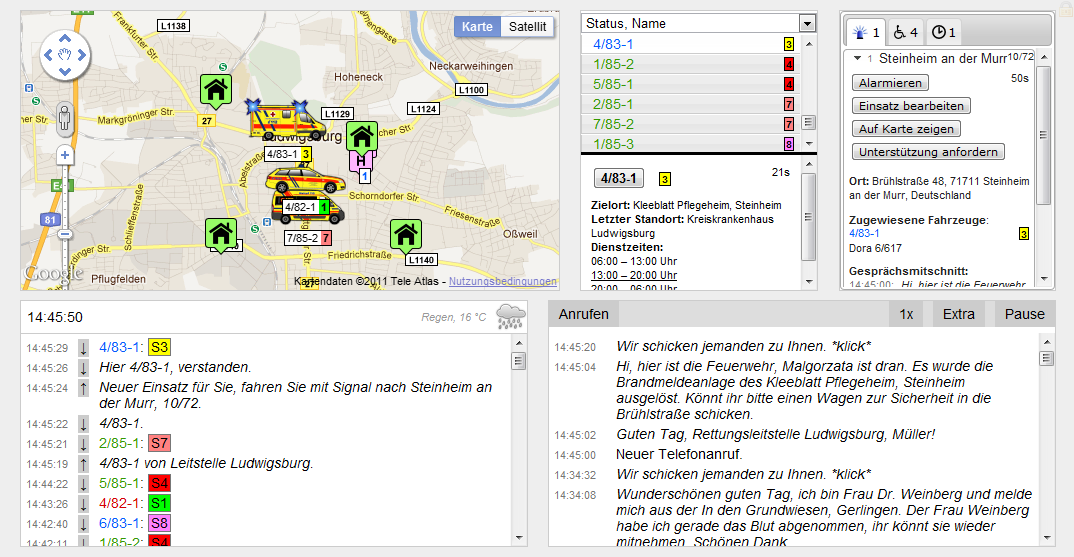Select vehicle 5/85-1 in the status list
Image resolution: width=1074 pixels, height=557 pixels.
point(690,84)
